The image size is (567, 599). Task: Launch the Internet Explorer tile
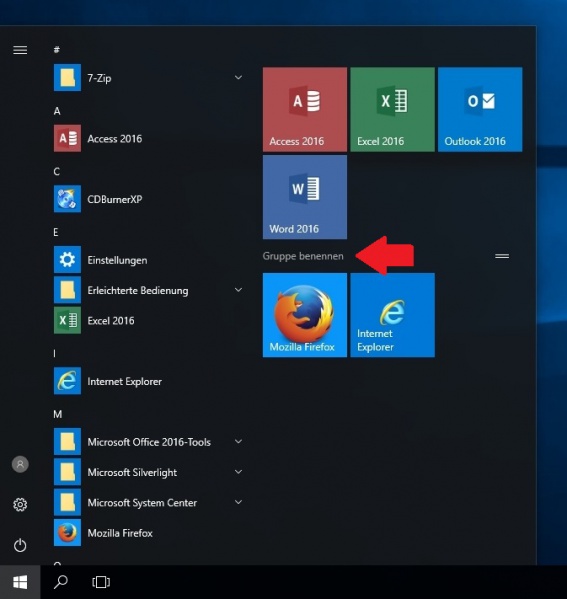pos(392,315)
